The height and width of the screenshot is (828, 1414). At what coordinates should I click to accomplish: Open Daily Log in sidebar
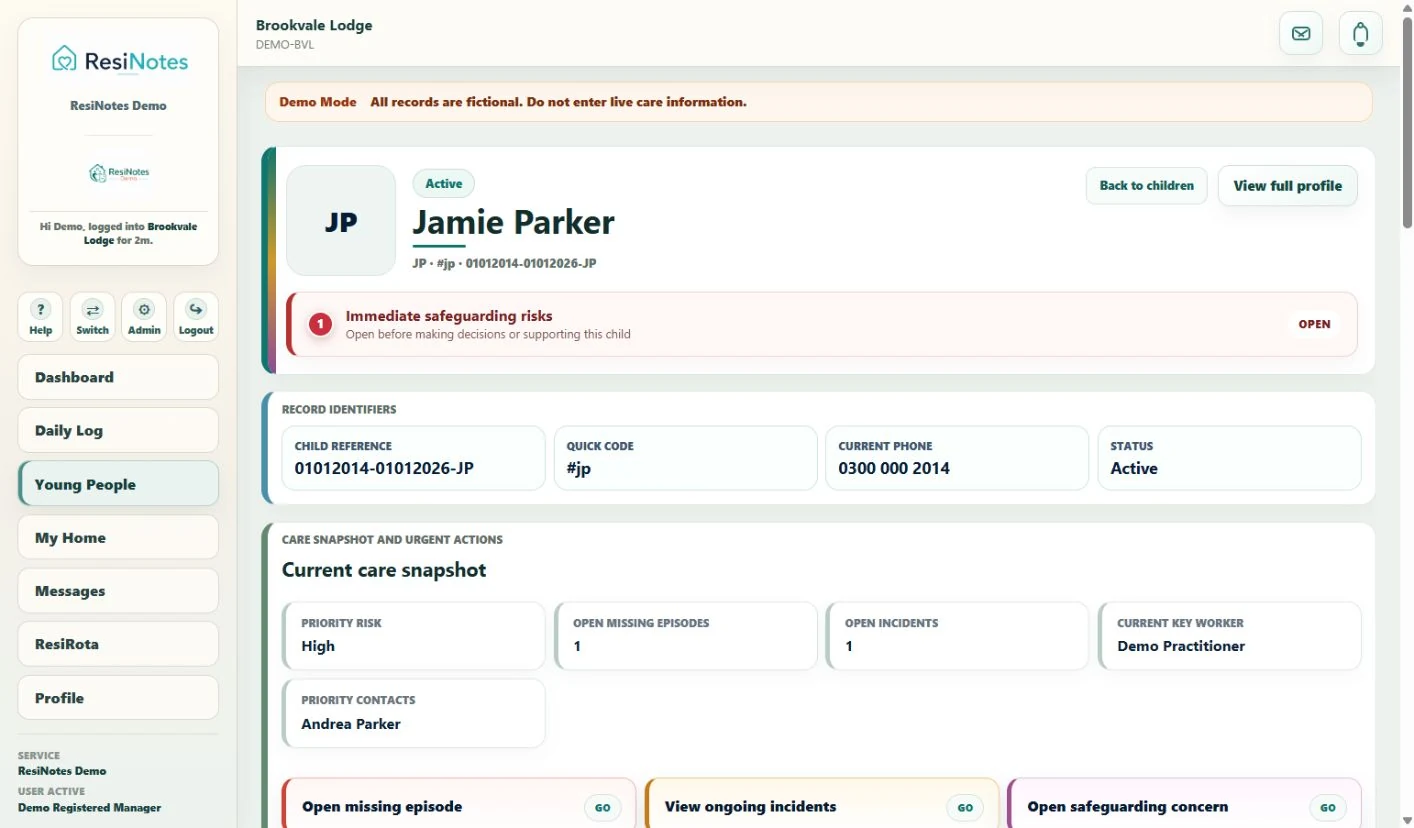click(x=118, y=430)
